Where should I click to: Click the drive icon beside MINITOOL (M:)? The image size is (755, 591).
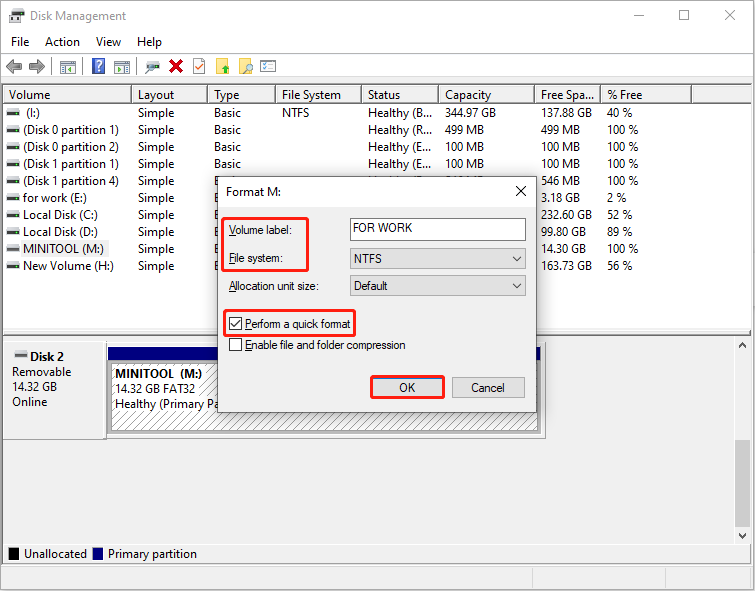pos(13,249)
